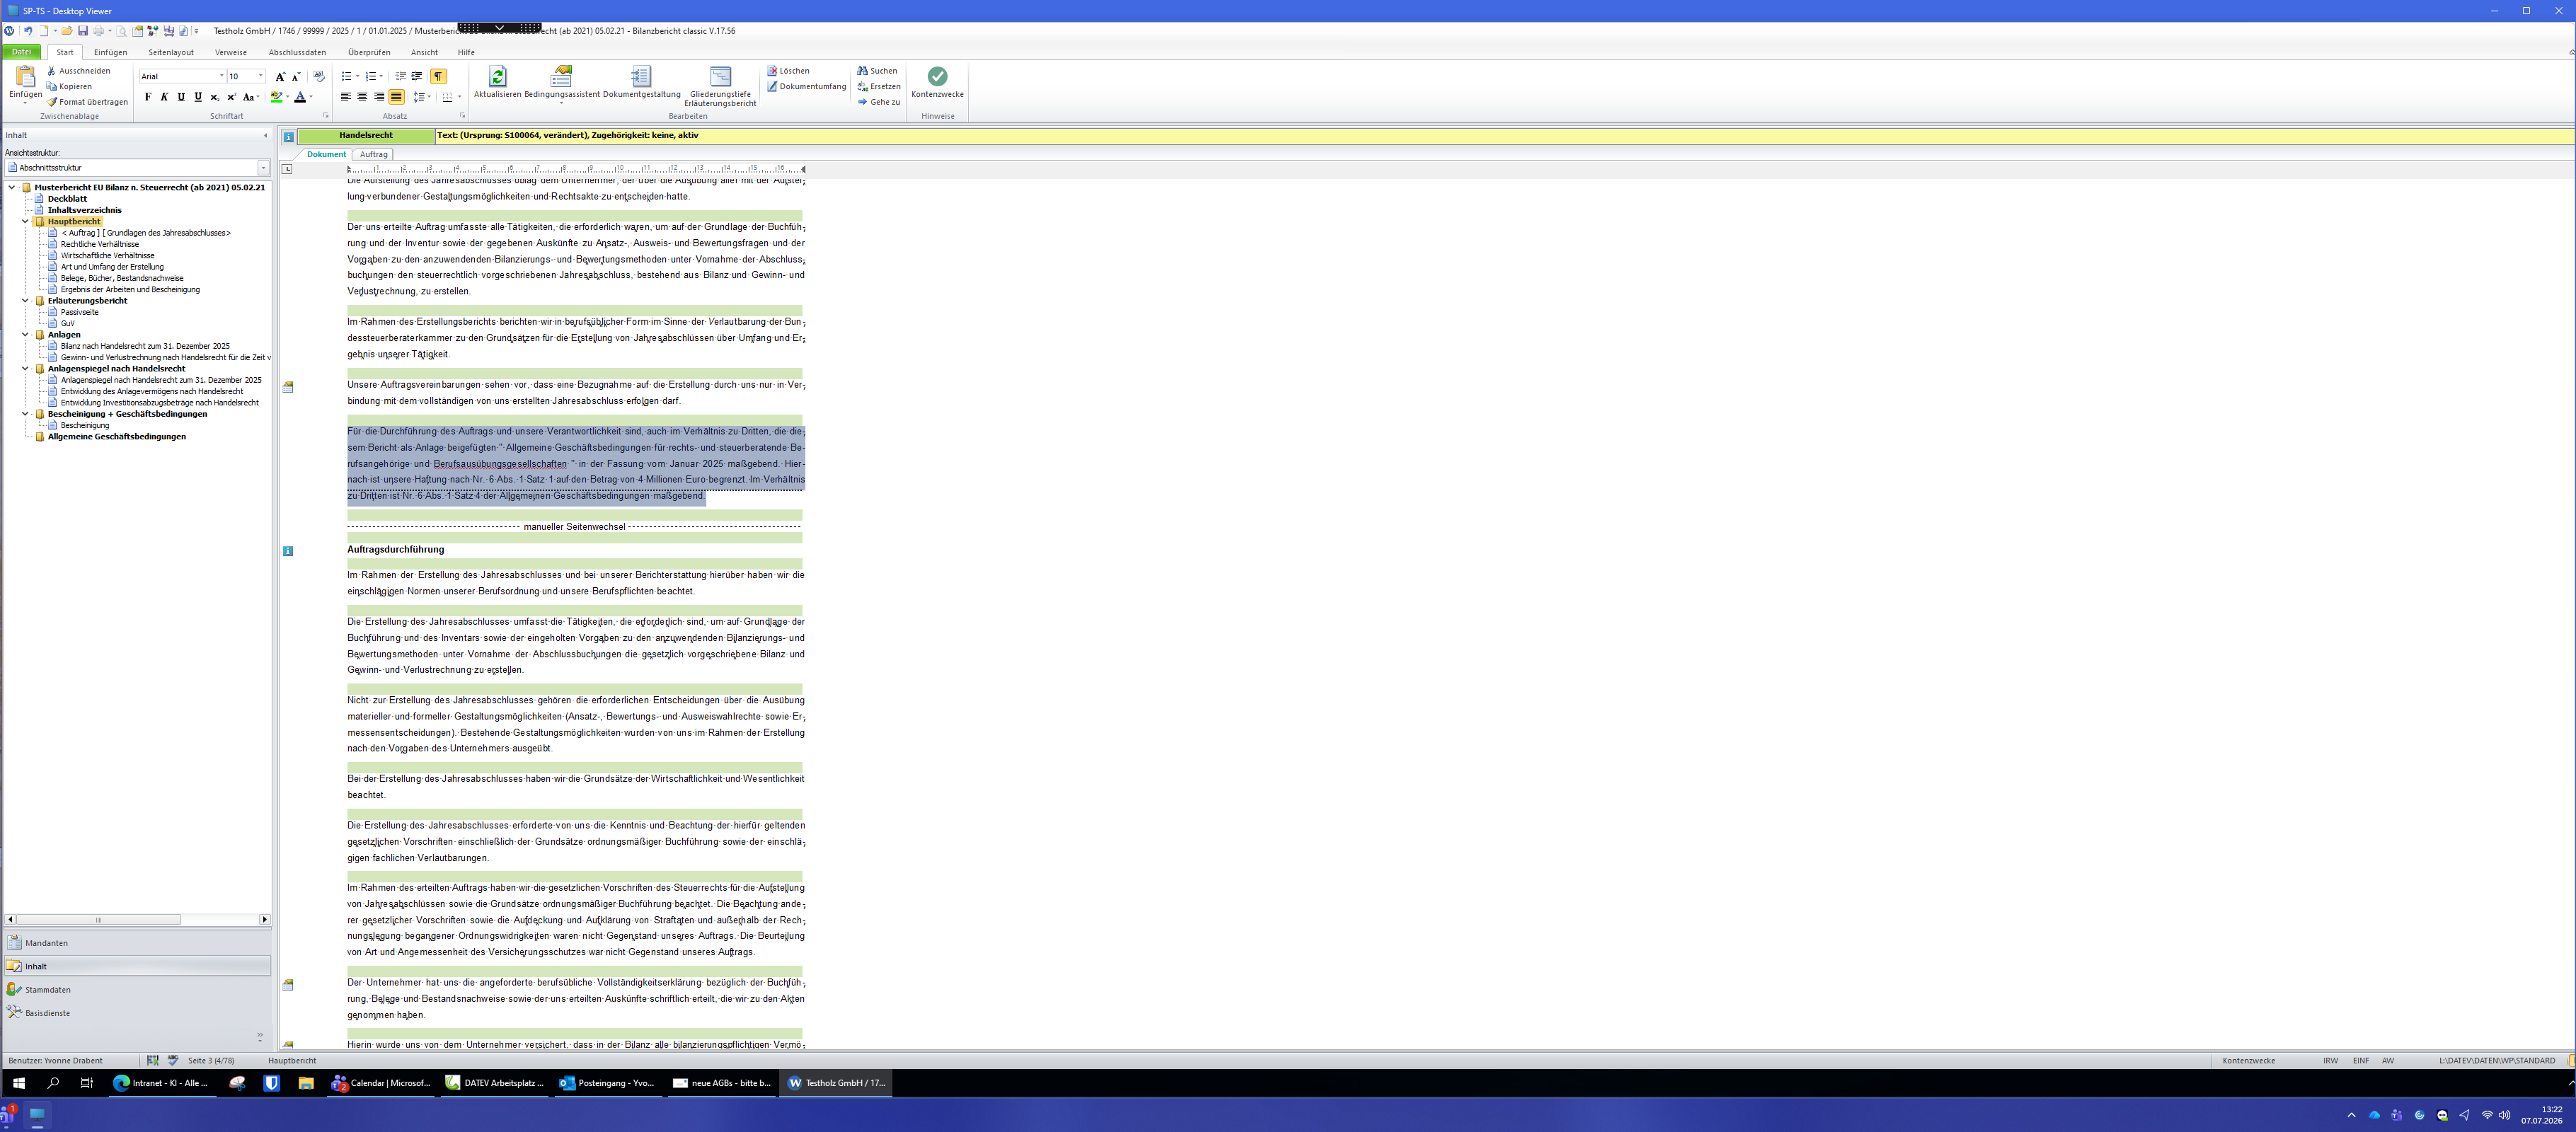Click the text highlight color swatch
Viewport: 2576px width, 1132px height.
point(277,97)
